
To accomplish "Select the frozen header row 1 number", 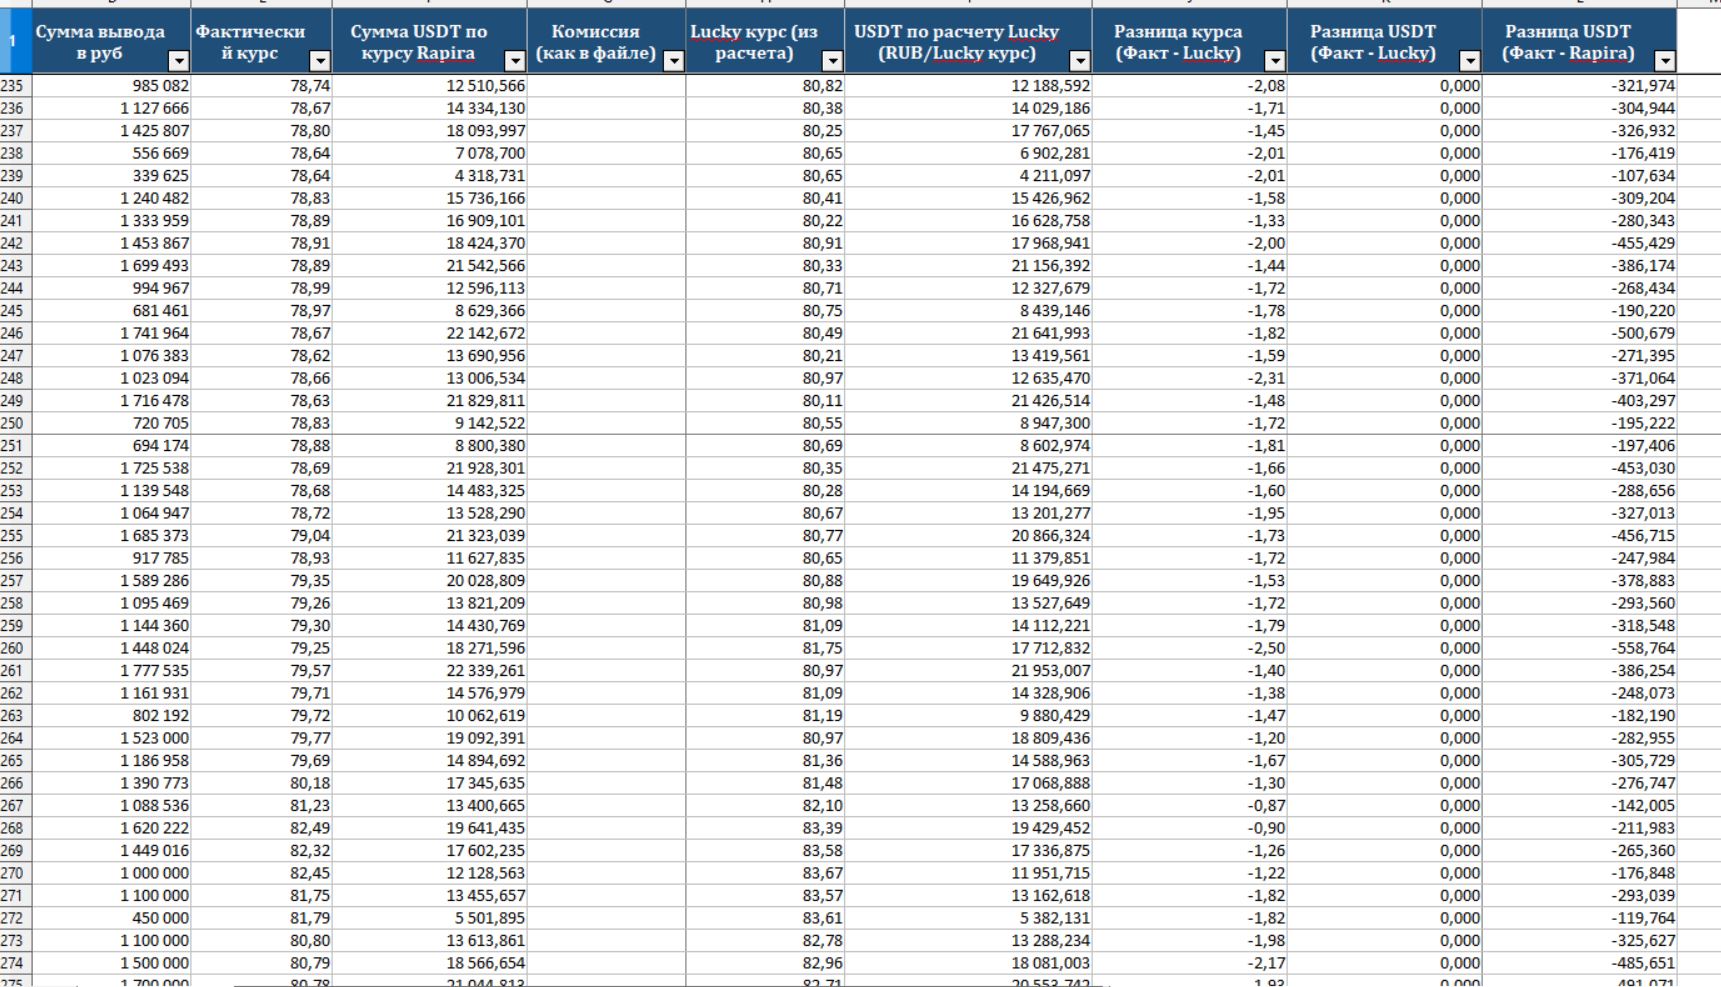I will 13,41.
